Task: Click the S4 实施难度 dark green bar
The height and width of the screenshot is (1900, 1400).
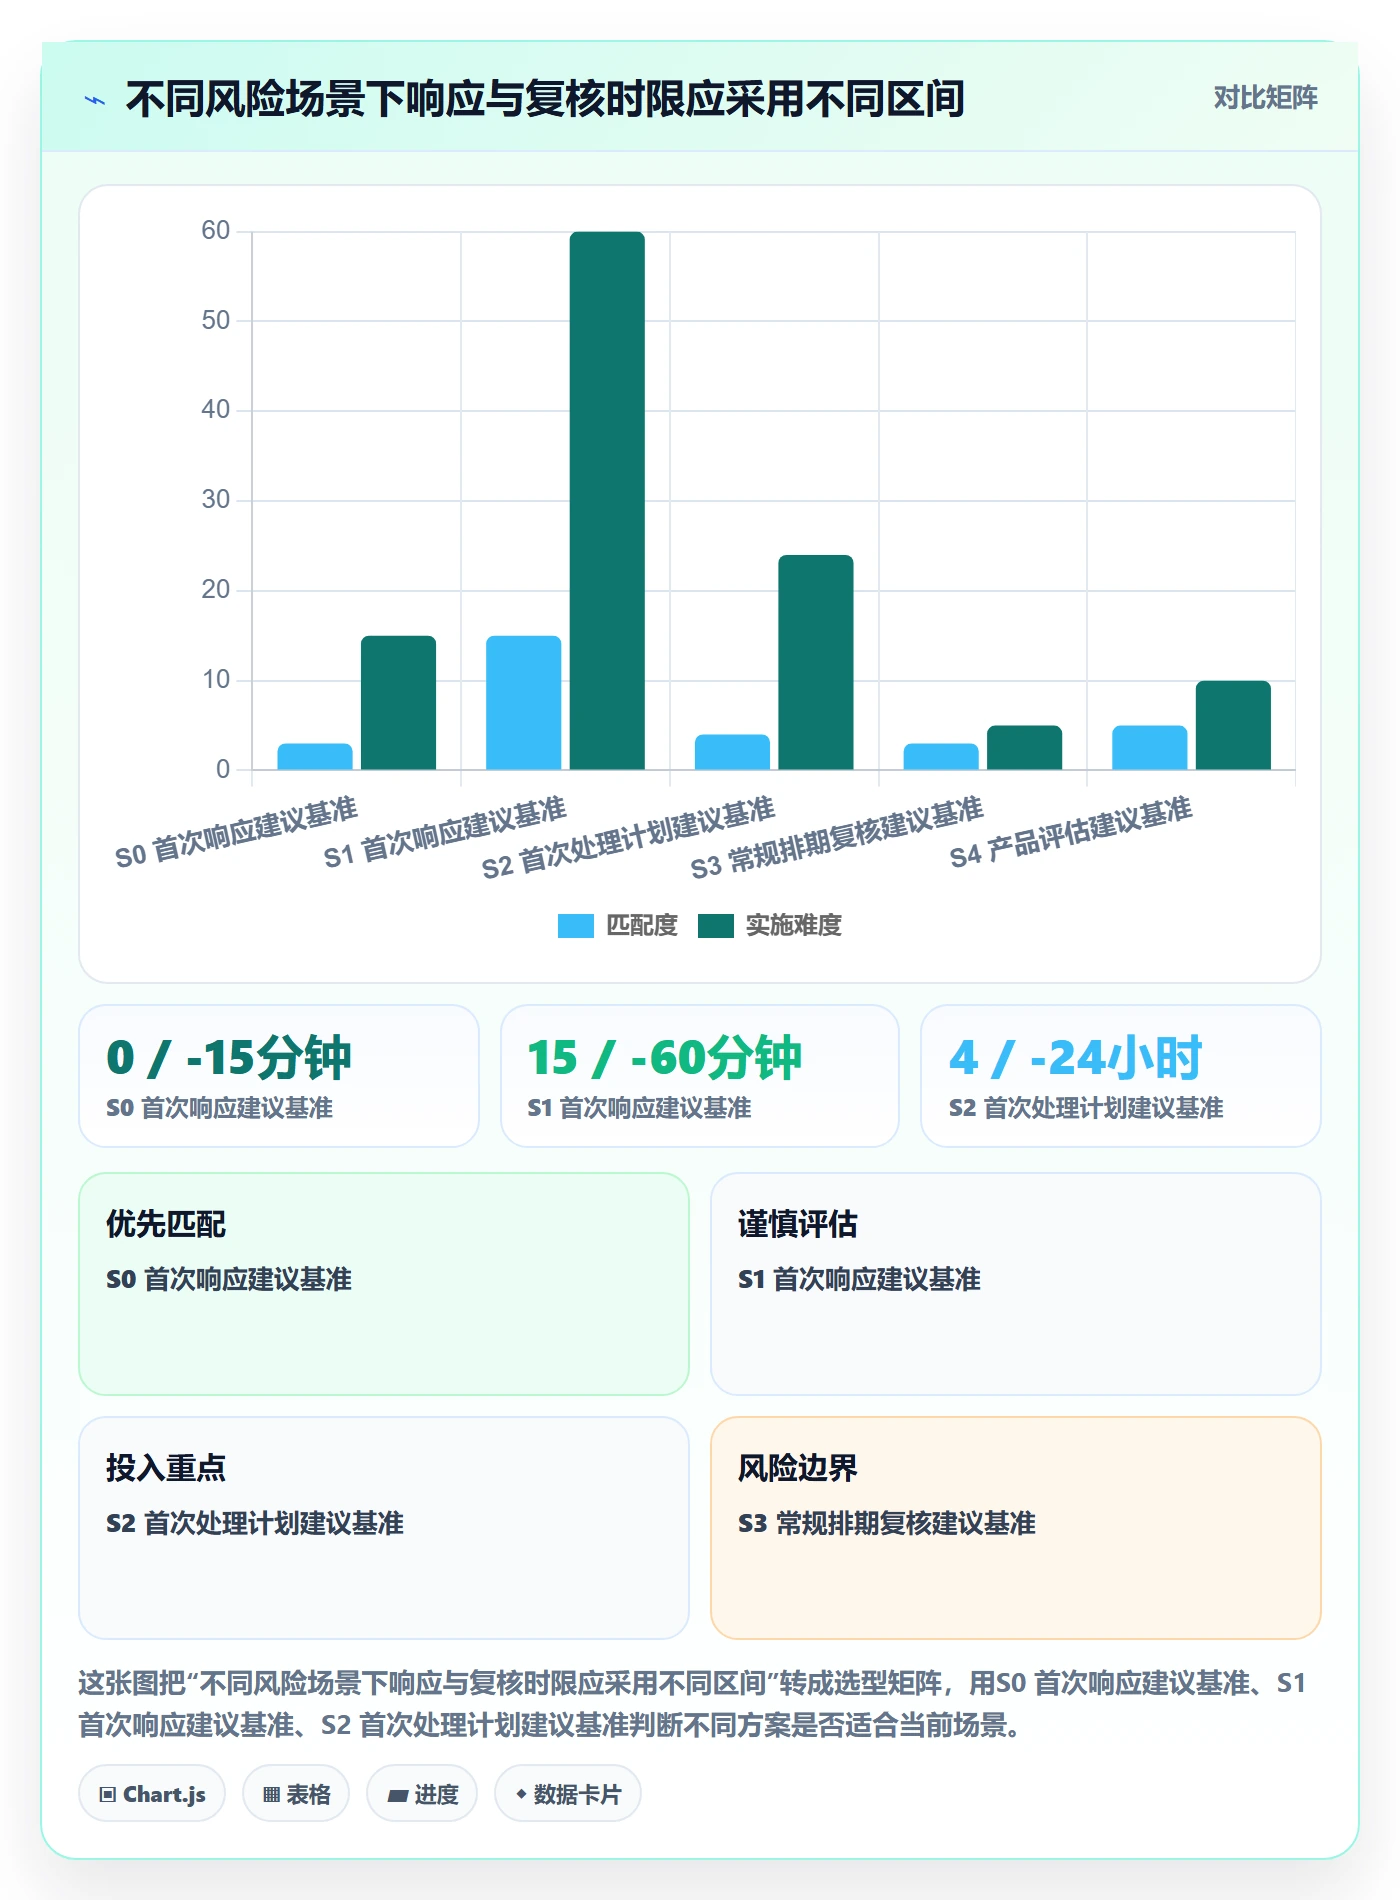Action: [x=1233, y=725]
